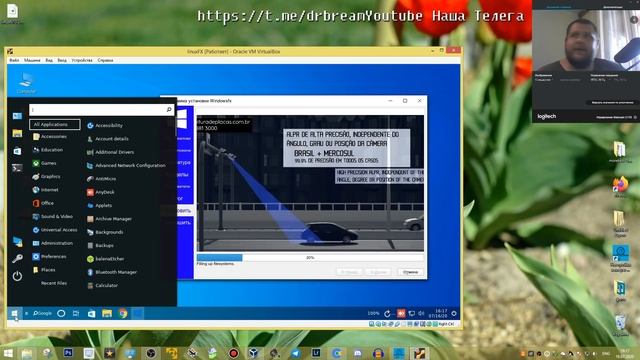Open the Вид menu in VirtualBox

[x=49, y=60]
